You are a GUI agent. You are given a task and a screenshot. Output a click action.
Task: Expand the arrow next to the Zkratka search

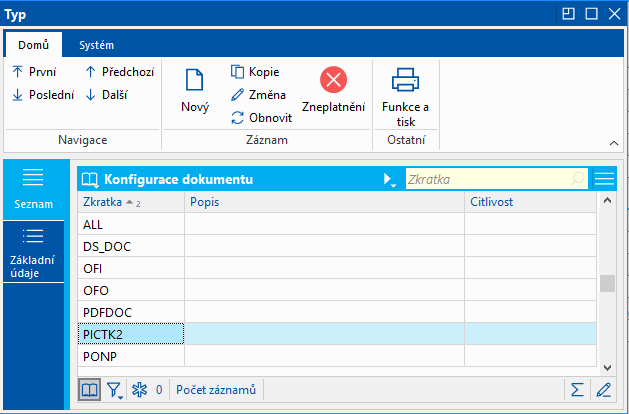[389, 180]
